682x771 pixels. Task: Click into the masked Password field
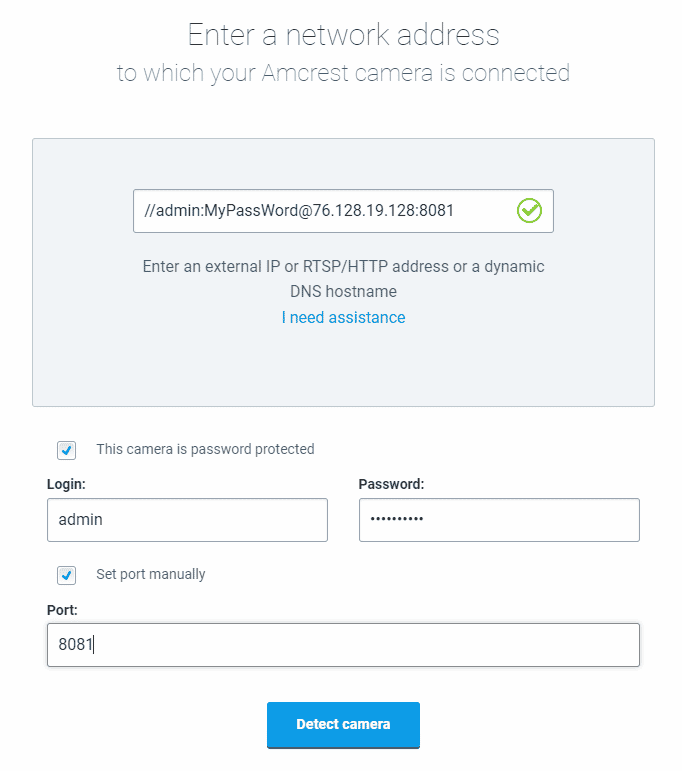point(498,520)
